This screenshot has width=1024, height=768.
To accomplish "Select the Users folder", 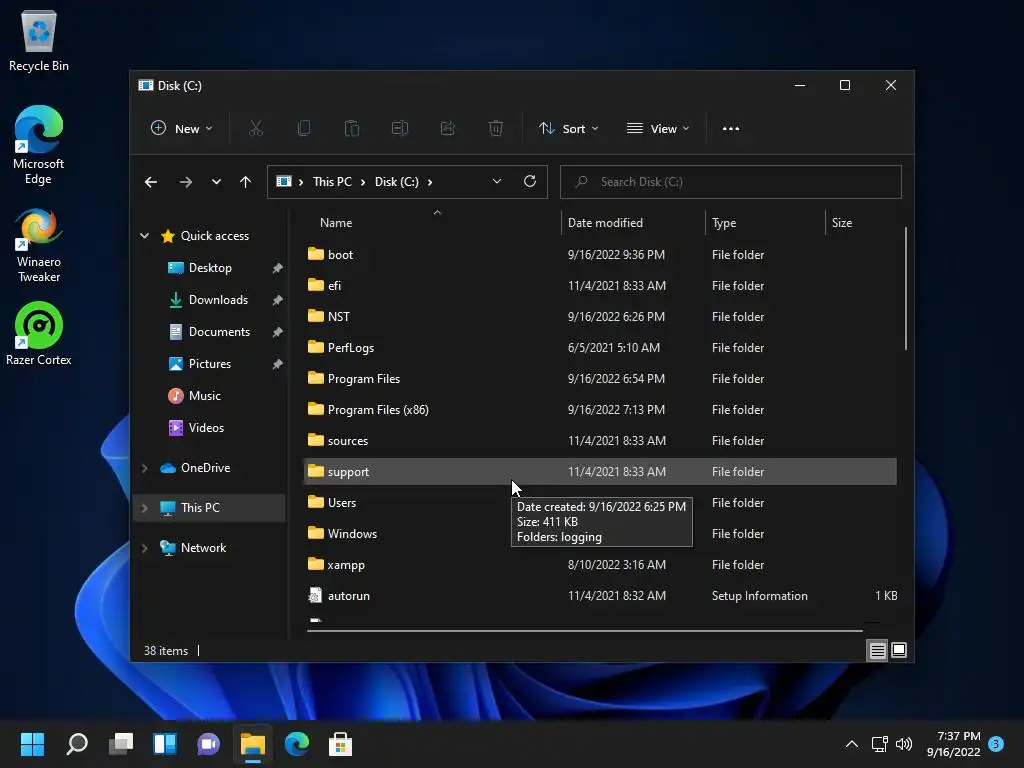I will tap(600, 503).
